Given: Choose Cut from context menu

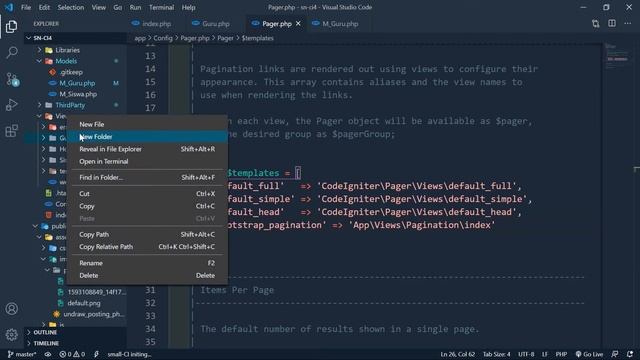Looking at the screenshot, I should point(147,193).
